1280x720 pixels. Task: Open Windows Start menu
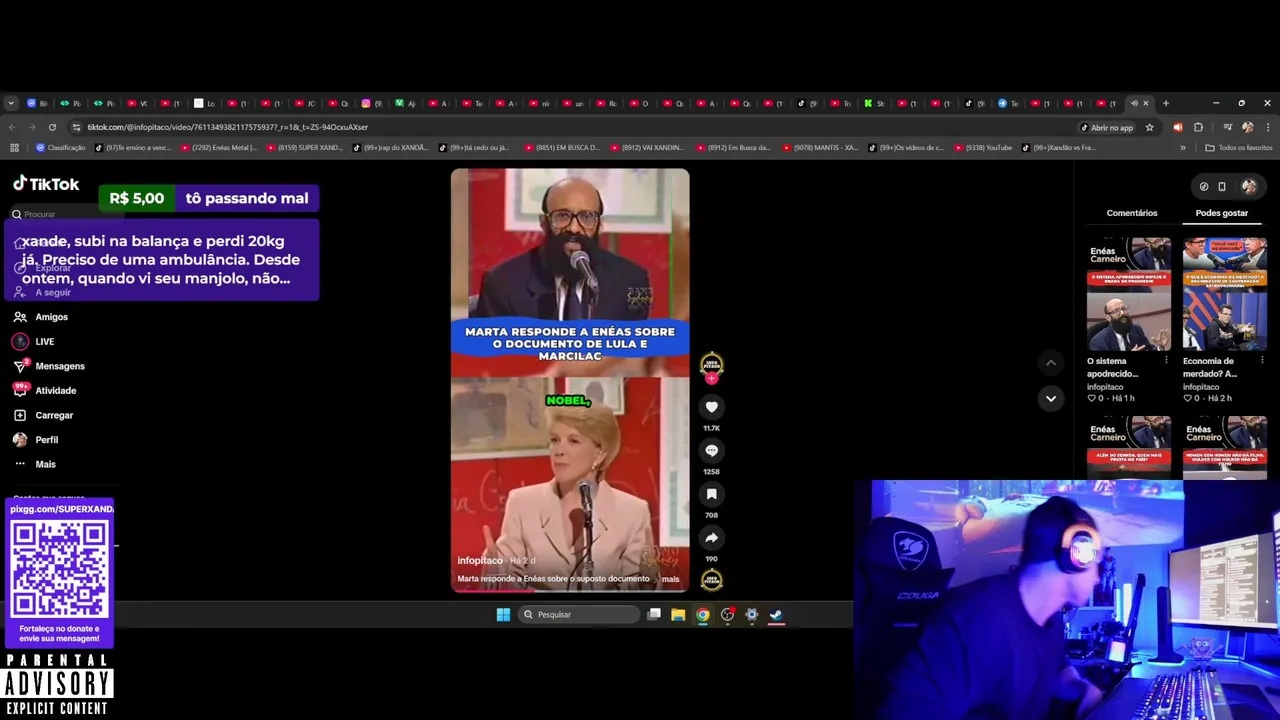(x=503, y=615)
